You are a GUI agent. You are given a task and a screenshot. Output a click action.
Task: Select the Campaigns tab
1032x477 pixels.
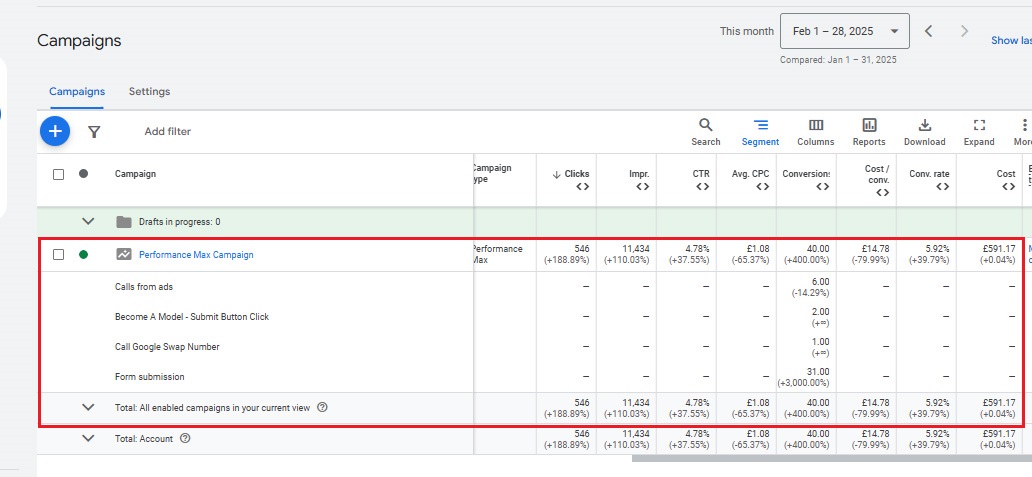(x=77, y=92)
